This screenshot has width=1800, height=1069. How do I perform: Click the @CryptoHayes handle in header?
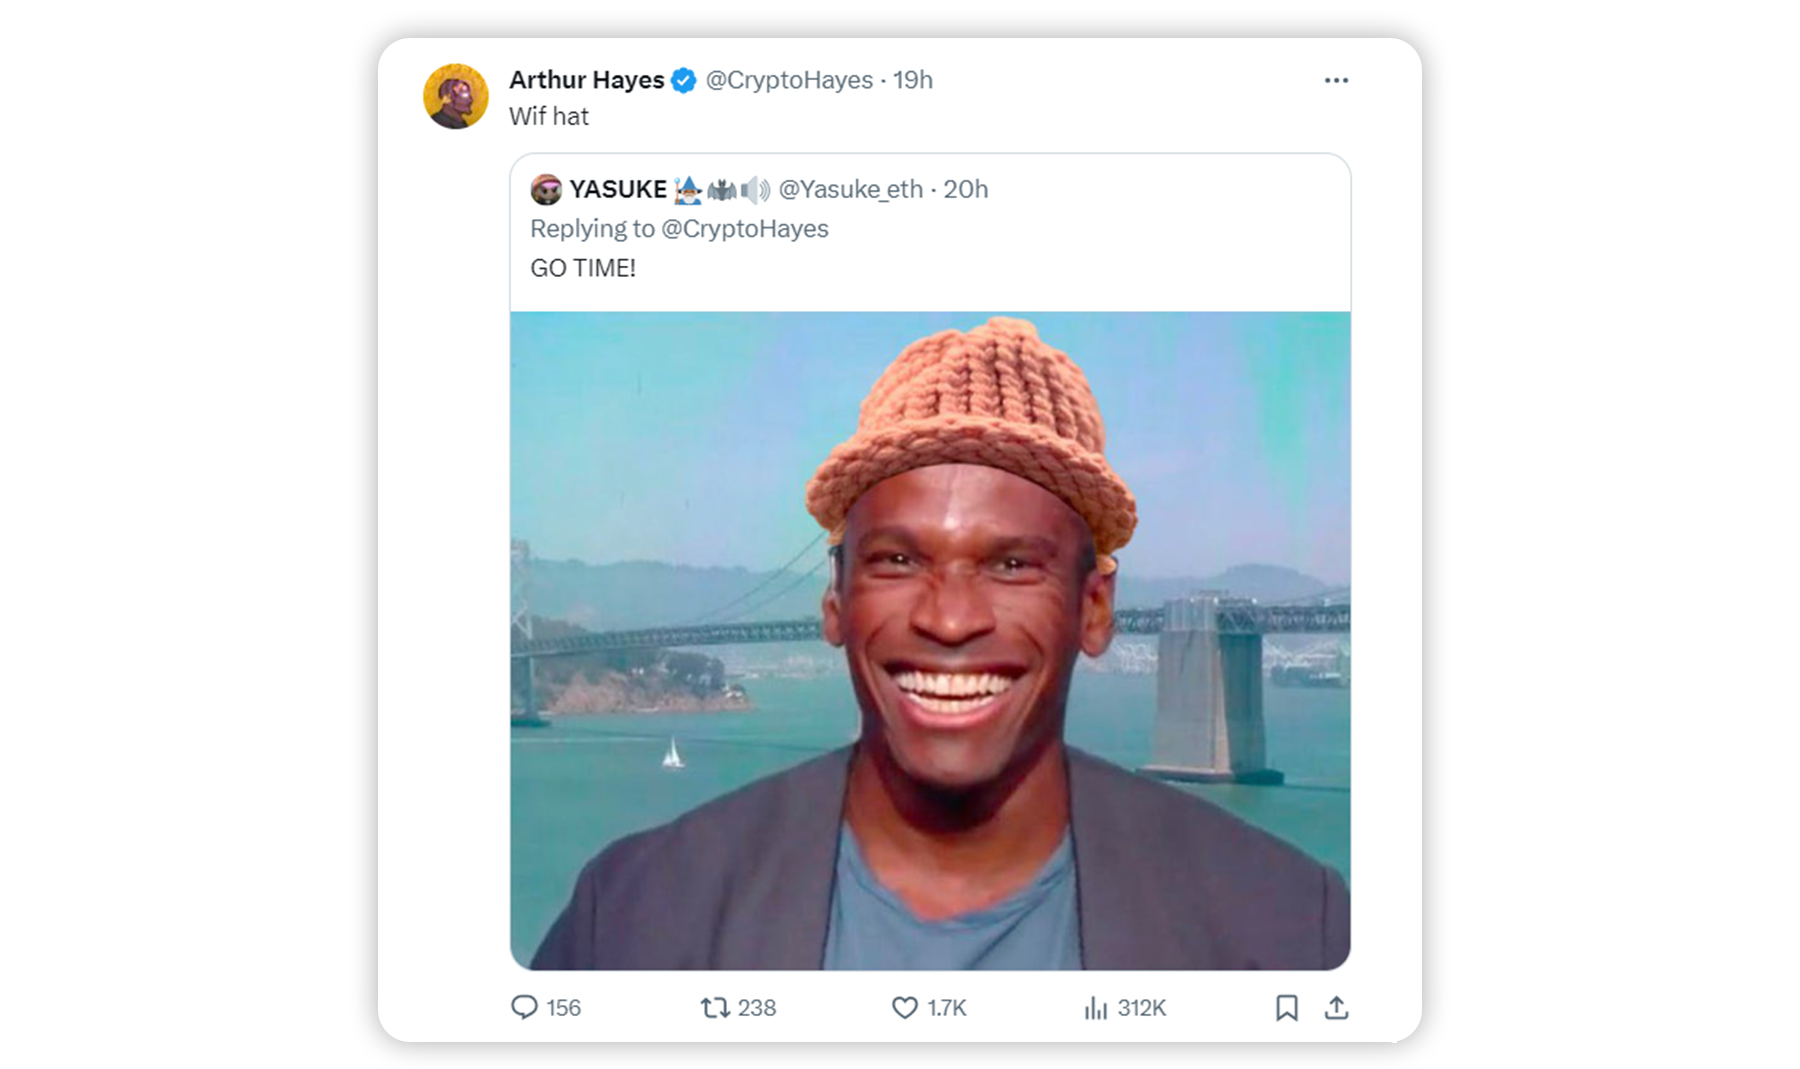point(789,80)
